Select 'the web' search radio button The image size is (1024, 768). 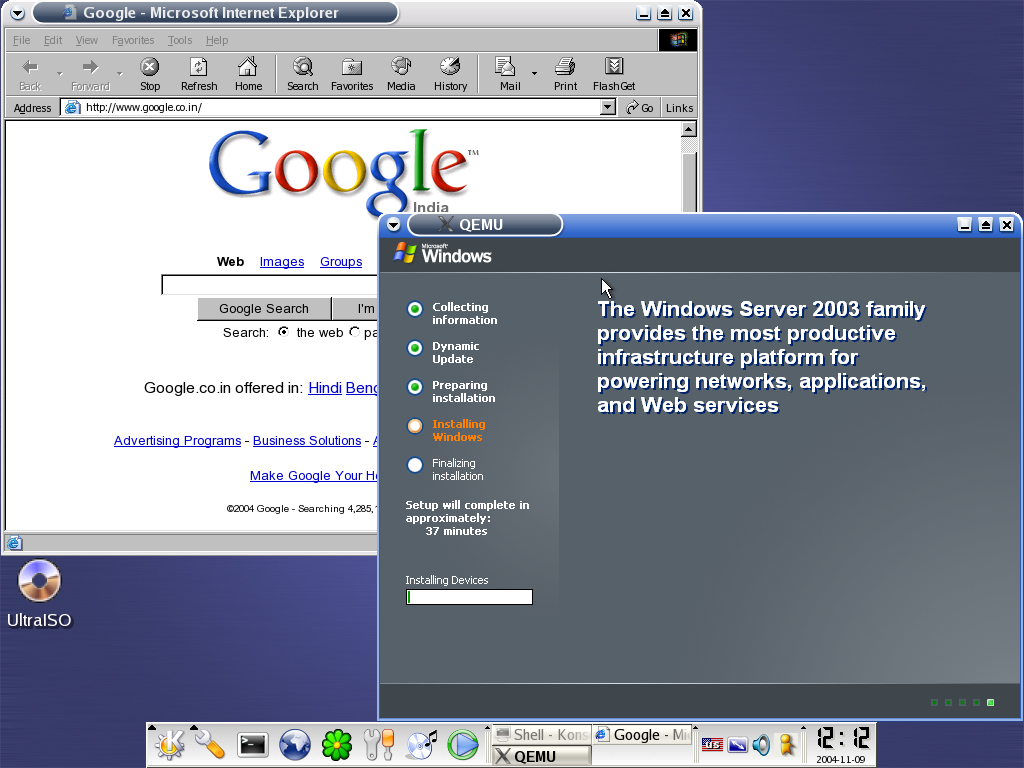coord(283,332)
